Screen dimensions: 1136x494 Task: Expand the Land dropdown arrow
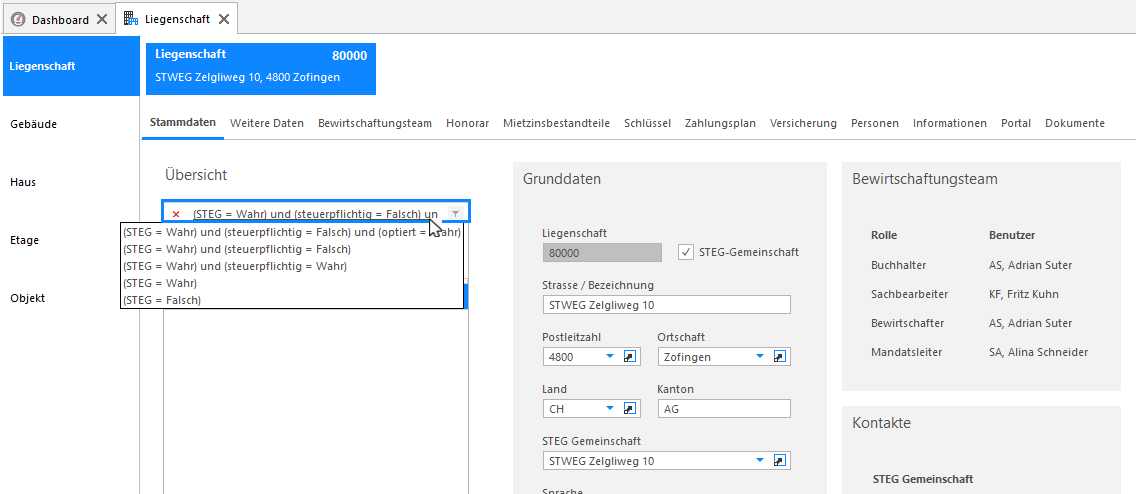pos(610,409)
